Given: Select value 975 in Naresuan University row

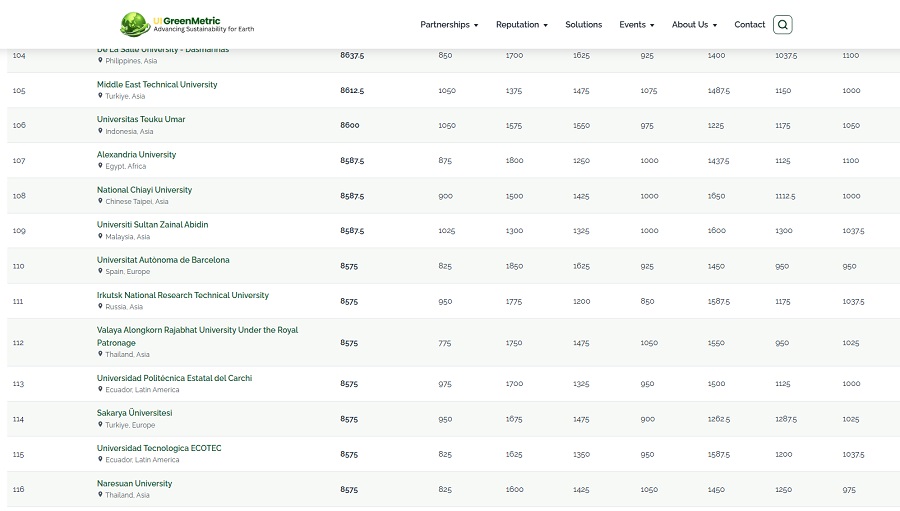Looking at the screenshot, I should 849,490.
